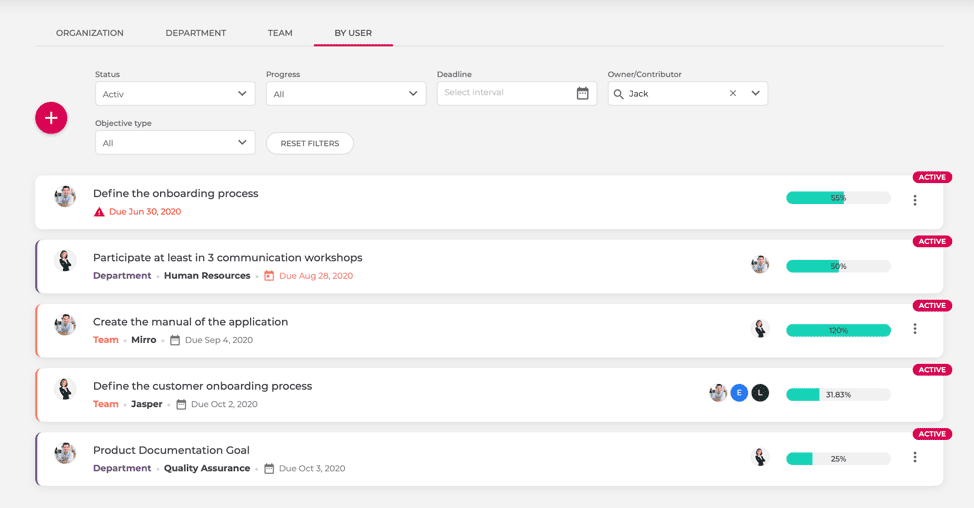The width and height of the screenshot is (974, 508).
Task: Open Define the customer onboarding process objective
Action: click(x=203, y=386)
